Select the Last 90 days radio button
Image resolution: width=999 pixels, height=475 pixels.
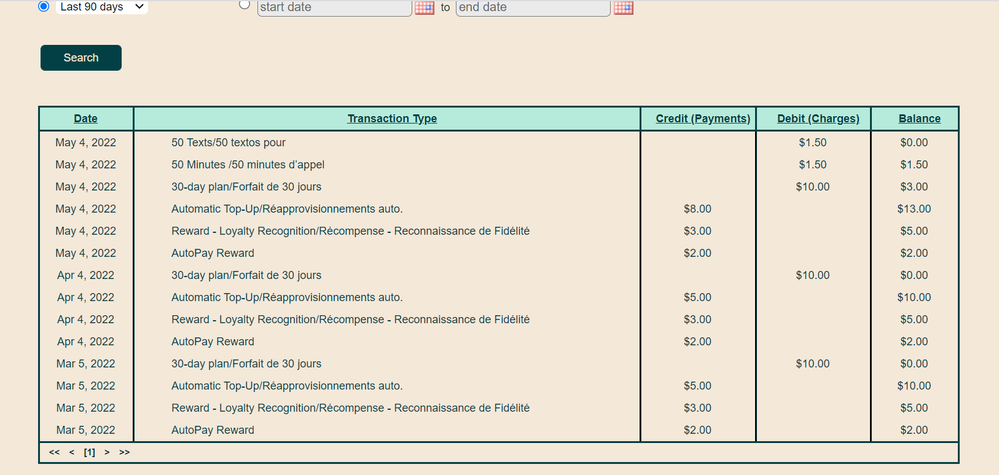(43, 7)
